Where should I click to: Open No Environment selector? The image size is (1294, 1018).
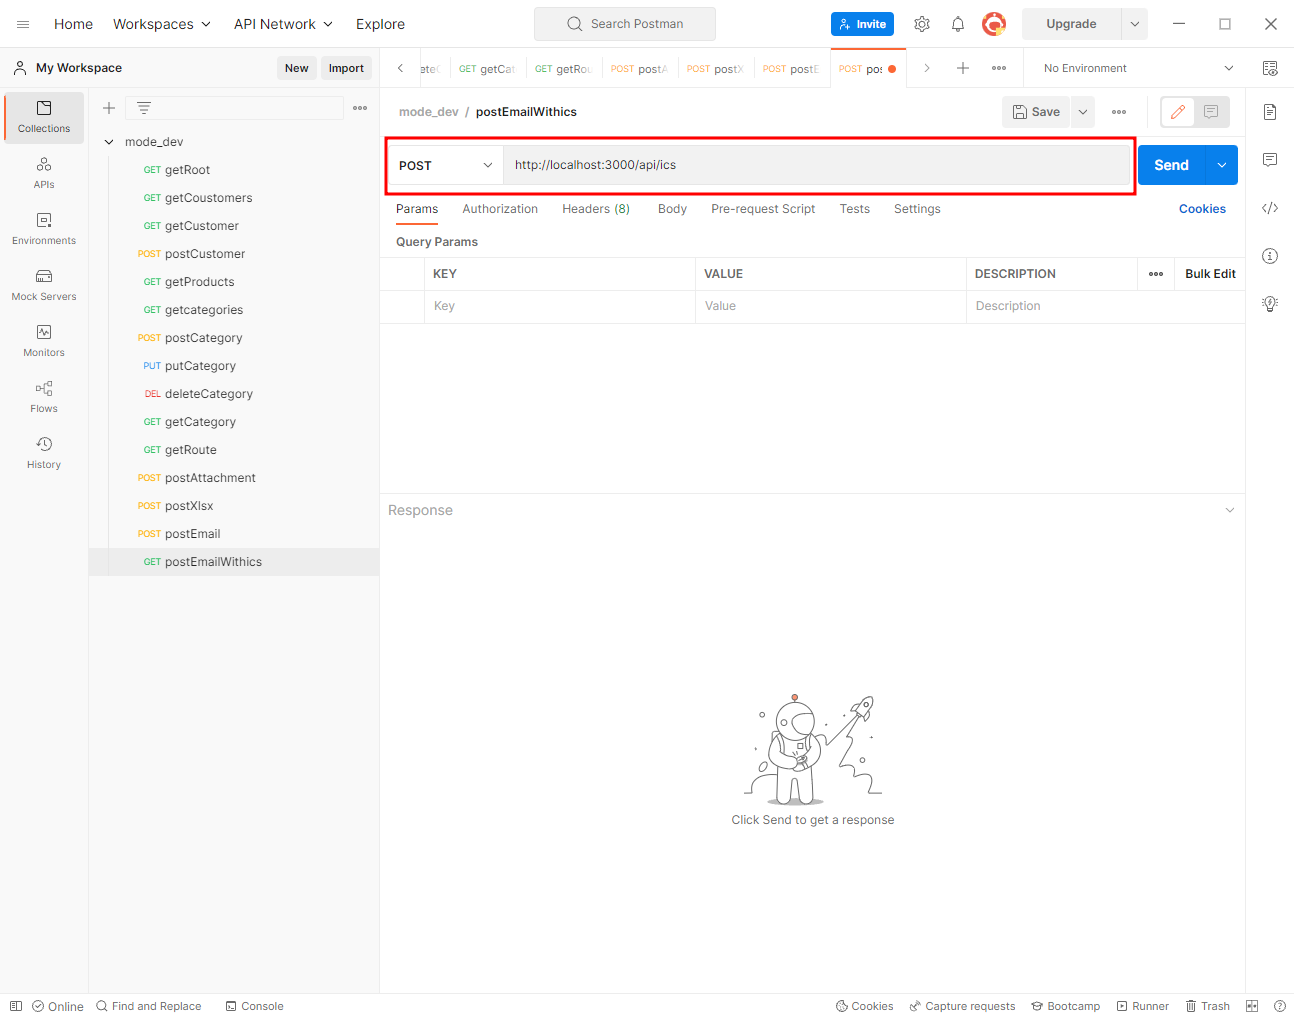pyautogui.click(x=1138, y=68)
